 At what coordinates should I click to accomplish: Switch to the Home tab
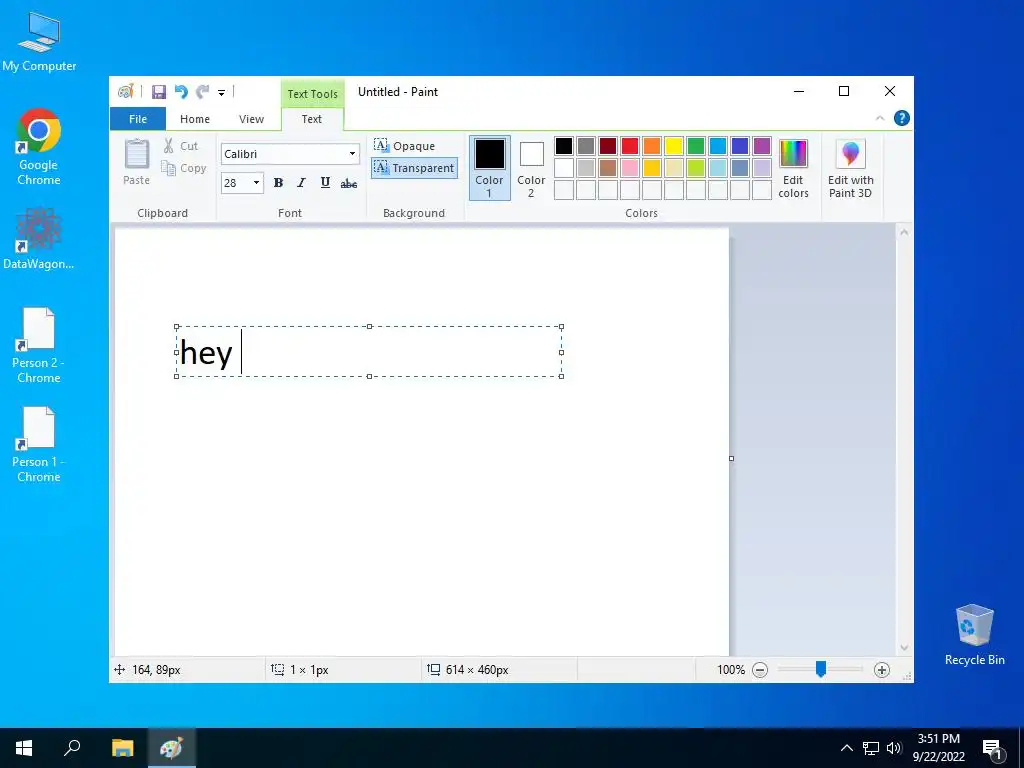pyautogui.click(x=195, y=119)
